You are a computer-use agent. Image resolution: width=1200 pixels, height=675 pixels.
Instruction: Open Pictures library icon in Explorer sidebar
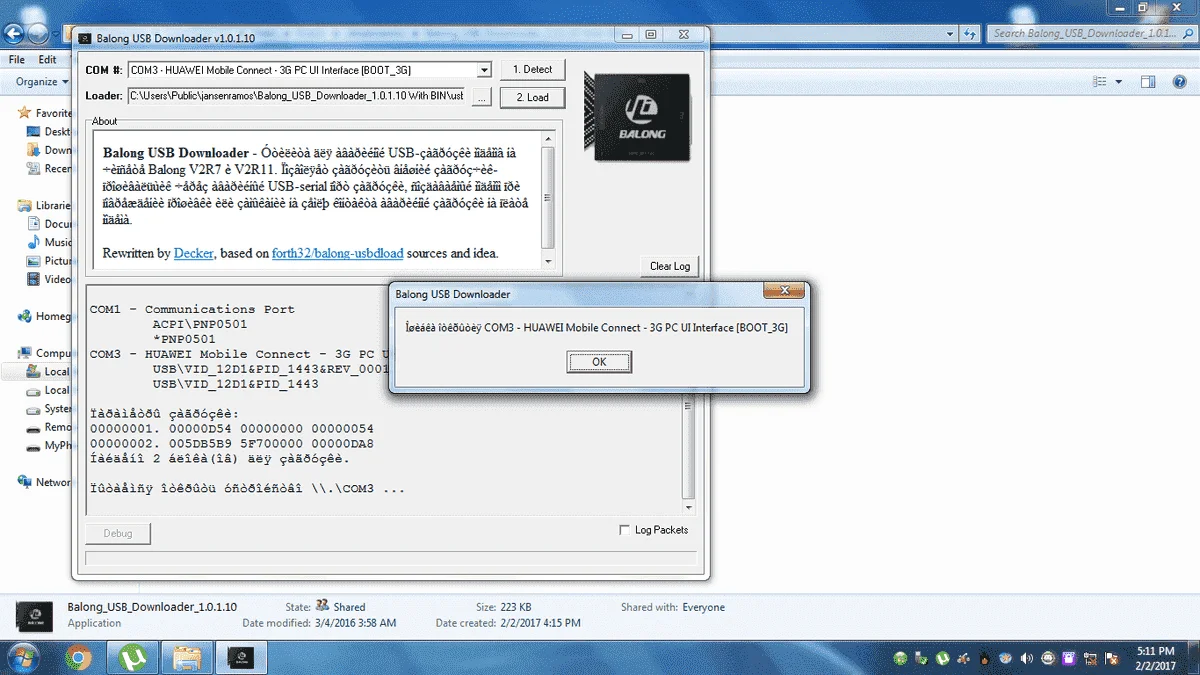[x=34, y=261]
